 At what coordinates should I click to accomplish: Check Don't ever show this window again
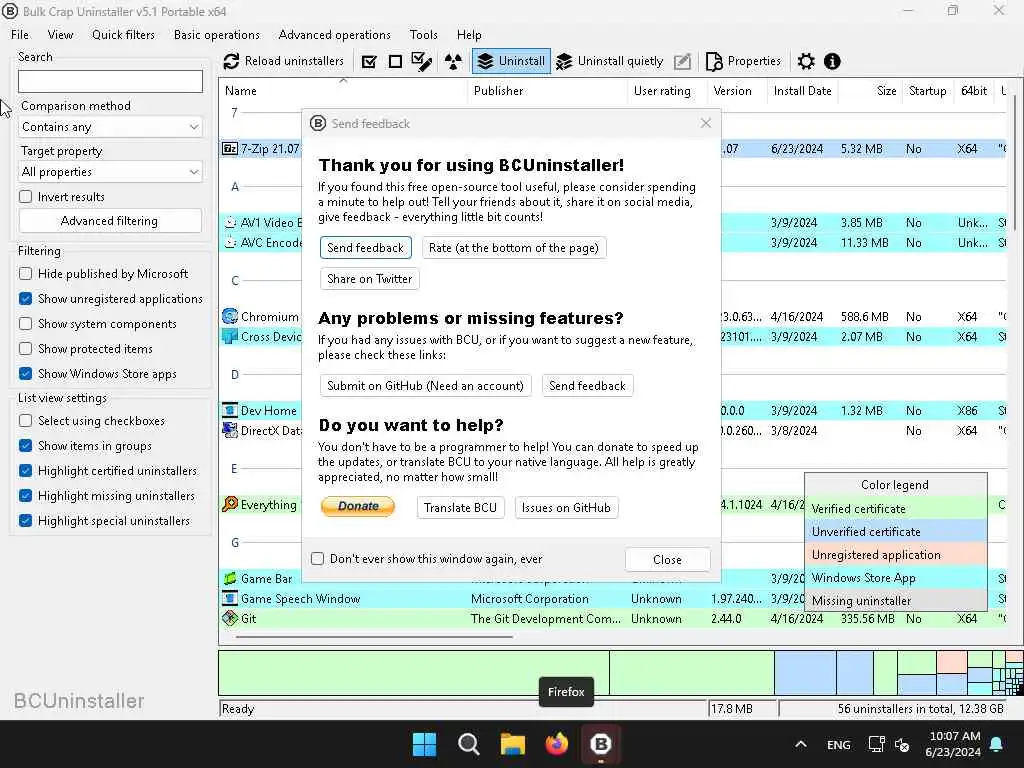pyautogui.click(x=317, y=559)
